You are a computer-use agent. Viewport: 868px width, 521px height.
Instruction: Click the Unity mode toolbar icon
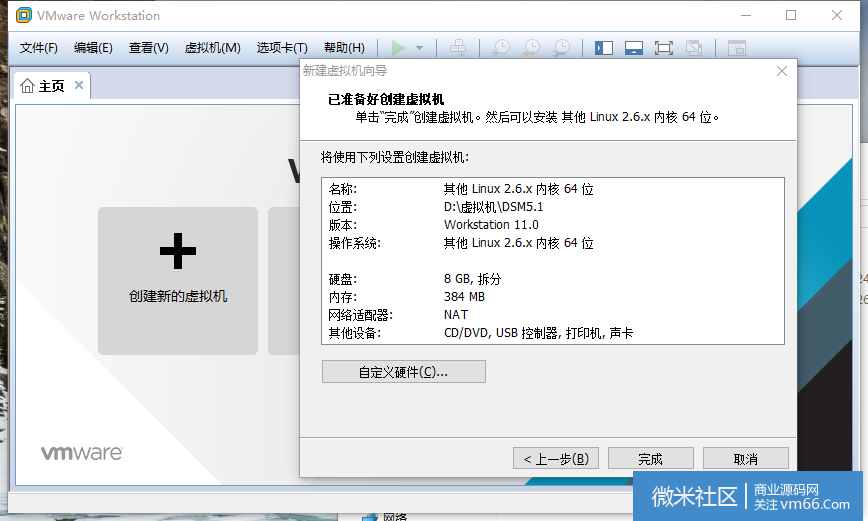pyautogui.click(x=694, y=48)
